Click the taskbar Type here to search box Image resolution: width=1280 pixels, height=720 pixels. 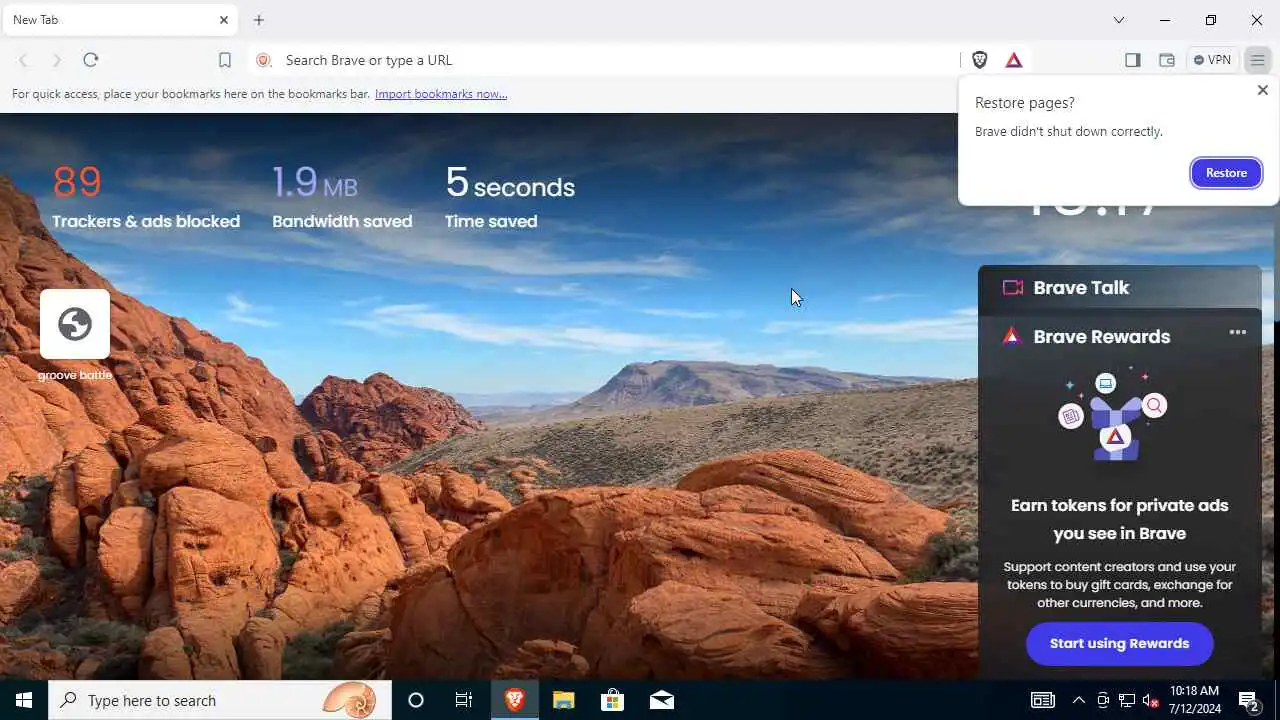pyautogui.click(x=220, y=700)
